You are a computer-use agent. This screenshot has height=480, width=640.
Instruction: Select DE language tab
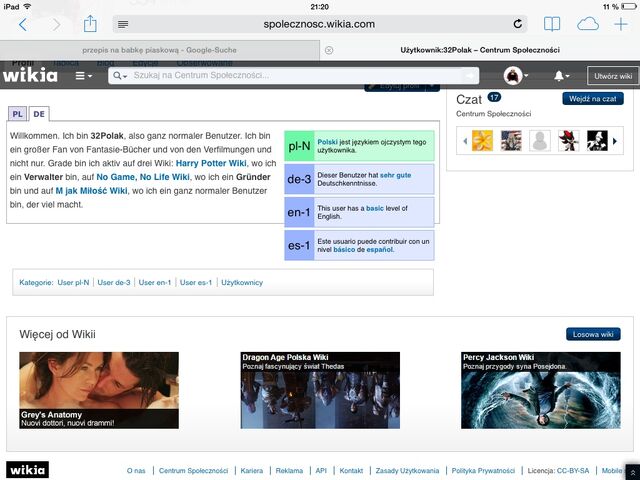click(39, 114)
